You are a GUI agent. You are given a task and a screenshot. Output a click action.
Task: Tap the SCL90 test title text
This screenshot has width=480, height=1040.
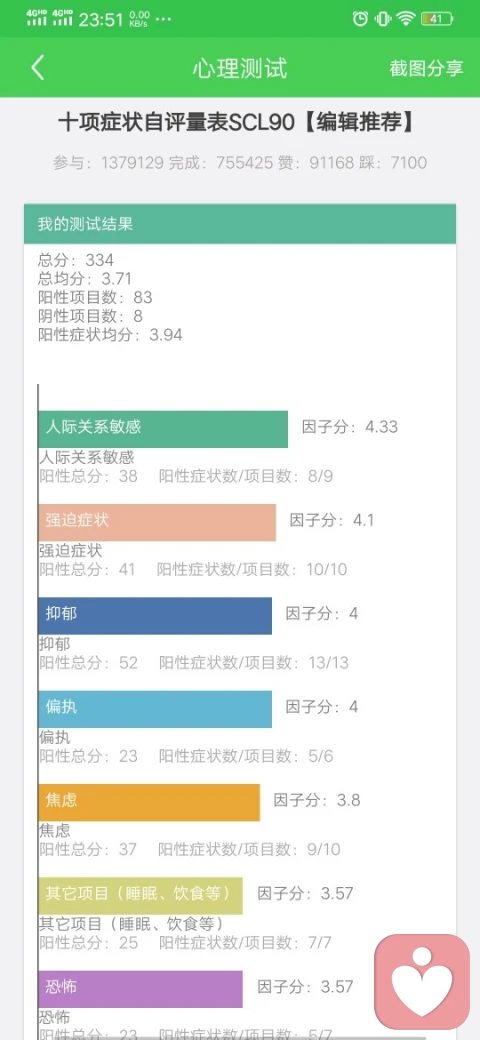coord(237,123)
